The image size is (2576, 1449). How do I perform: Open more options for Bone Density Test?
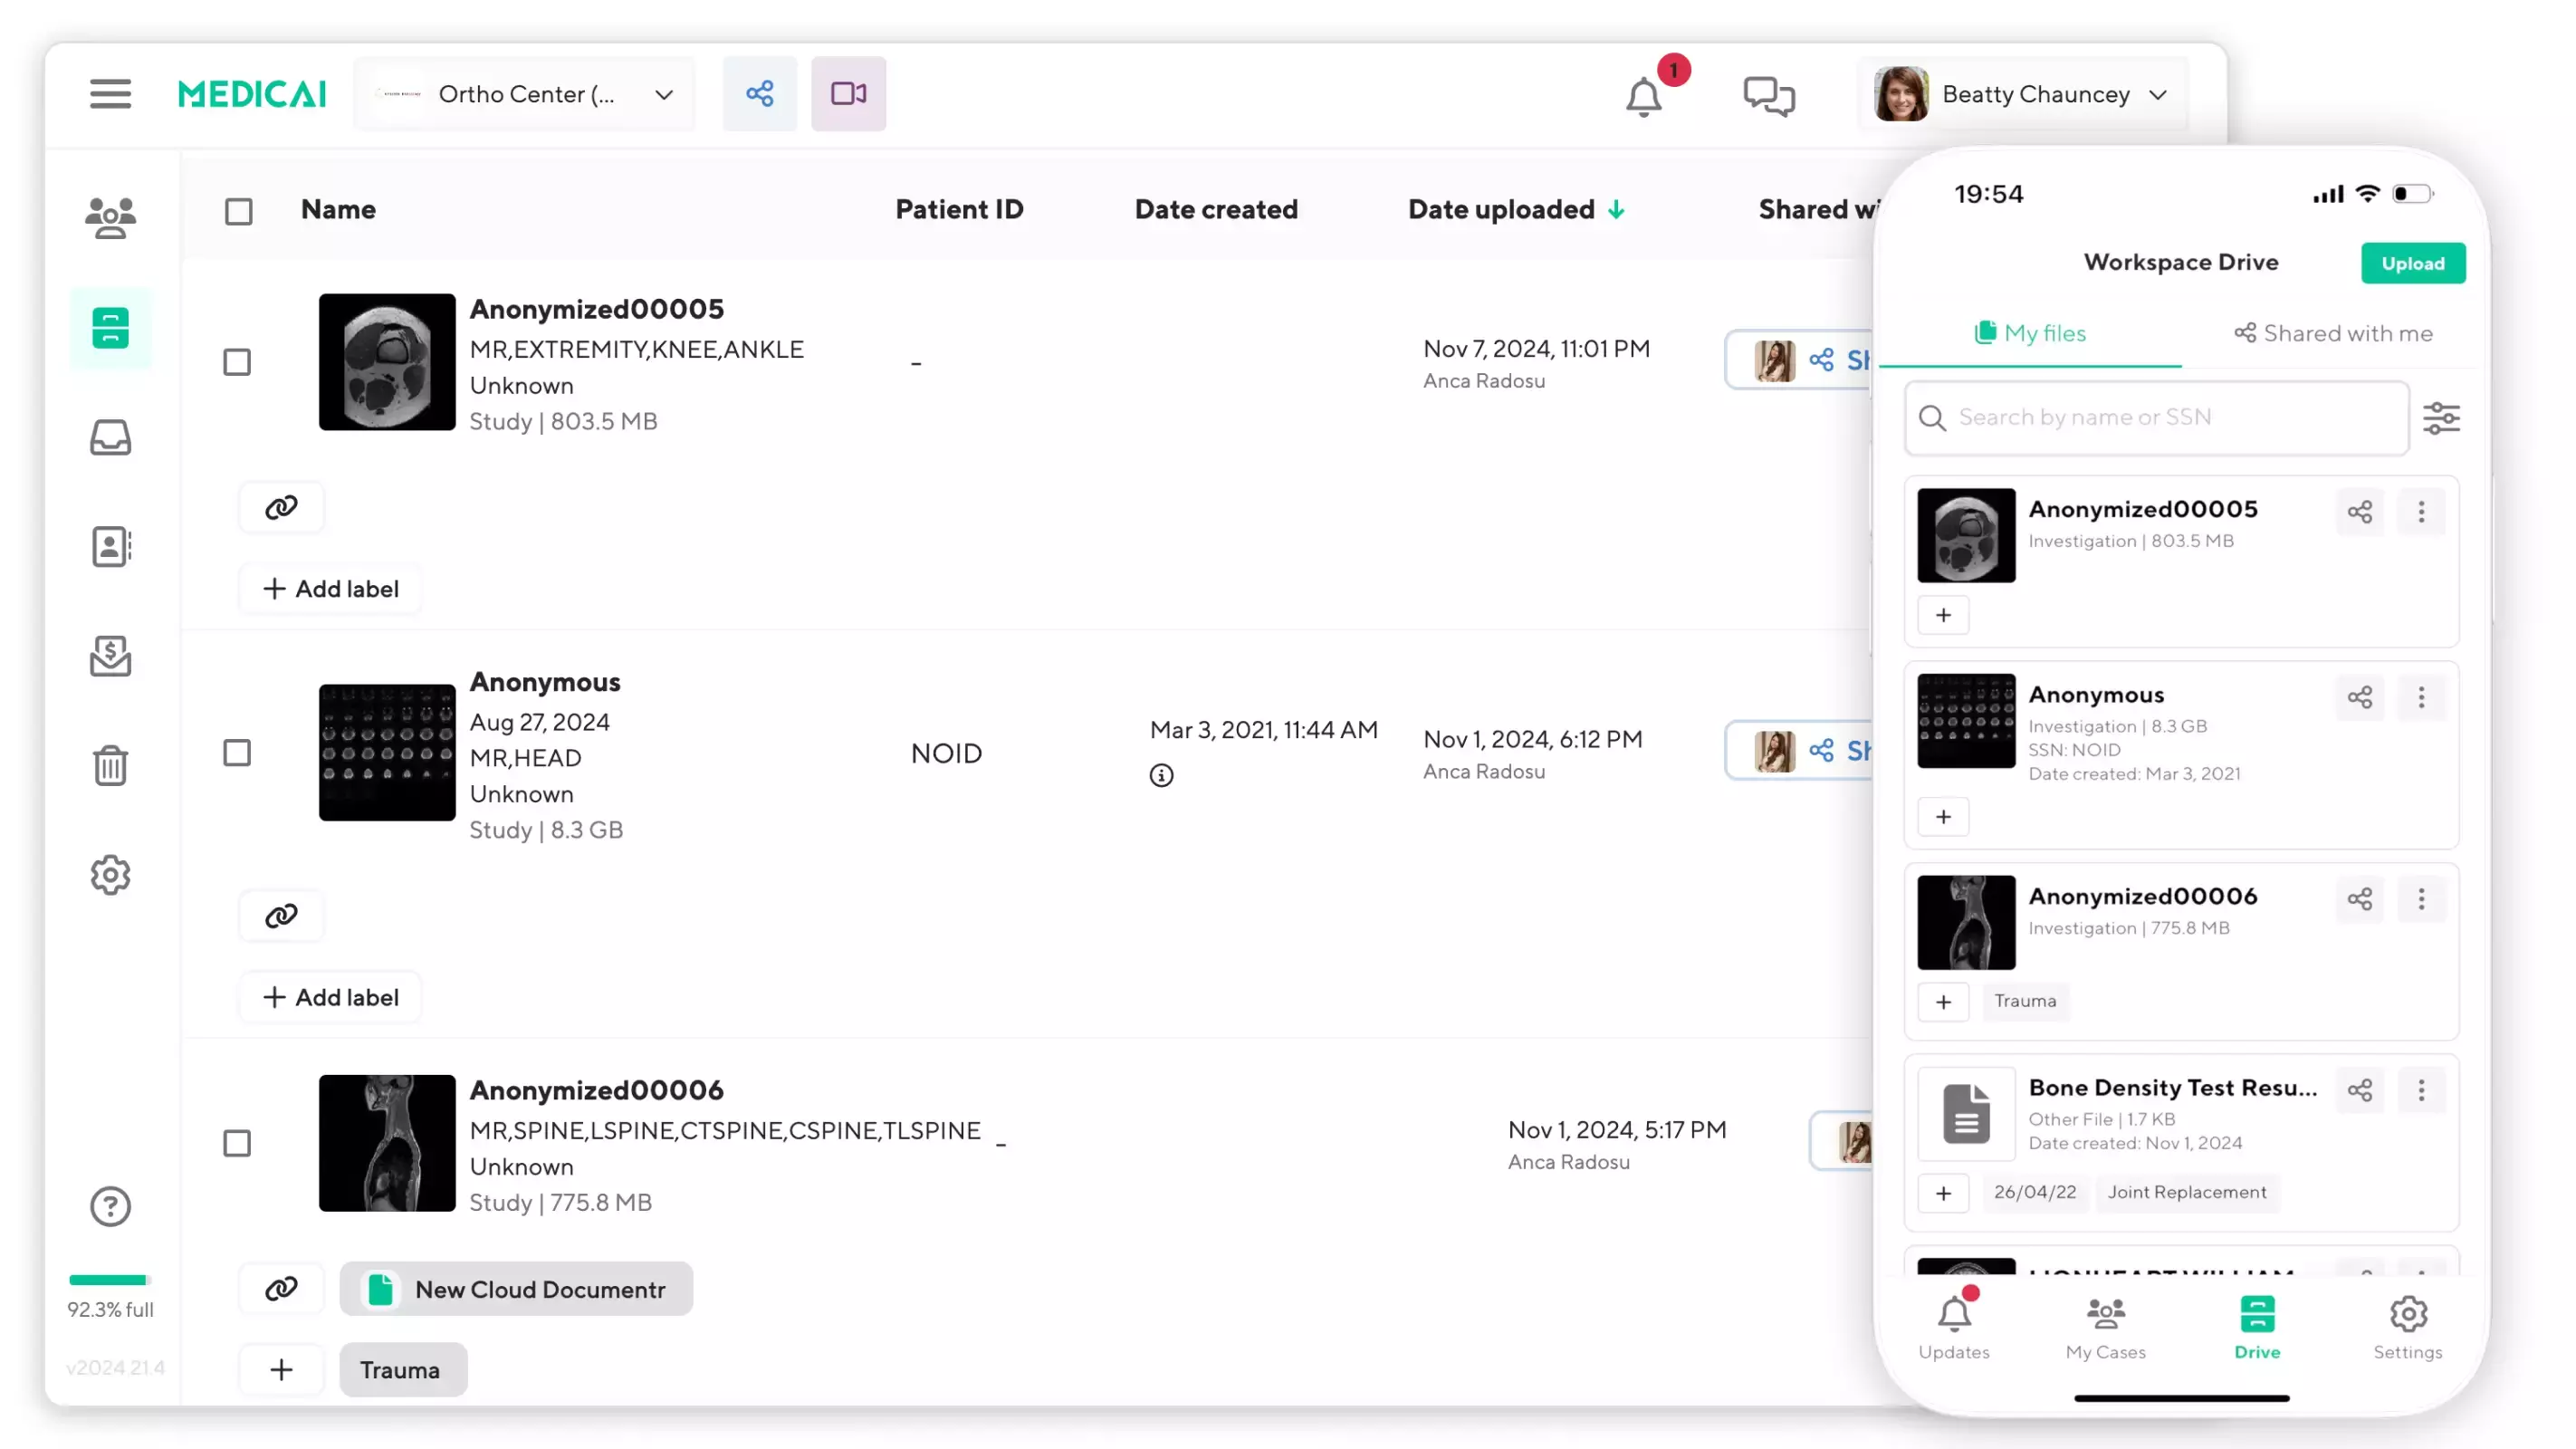coord(2421,1090)
